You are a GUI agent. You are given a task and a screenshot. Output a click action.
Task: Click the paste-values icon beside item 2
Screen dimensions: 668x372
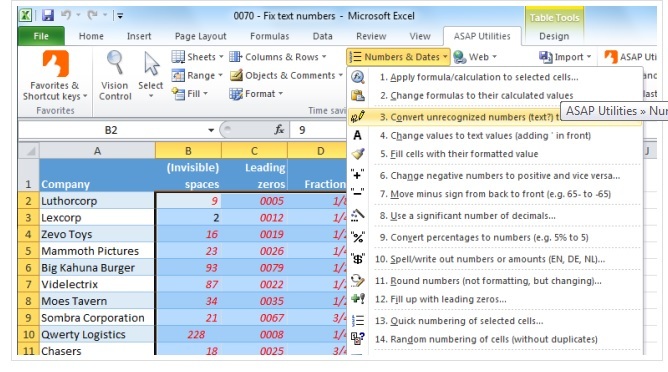pyautogui.click(x=357, y=95)
